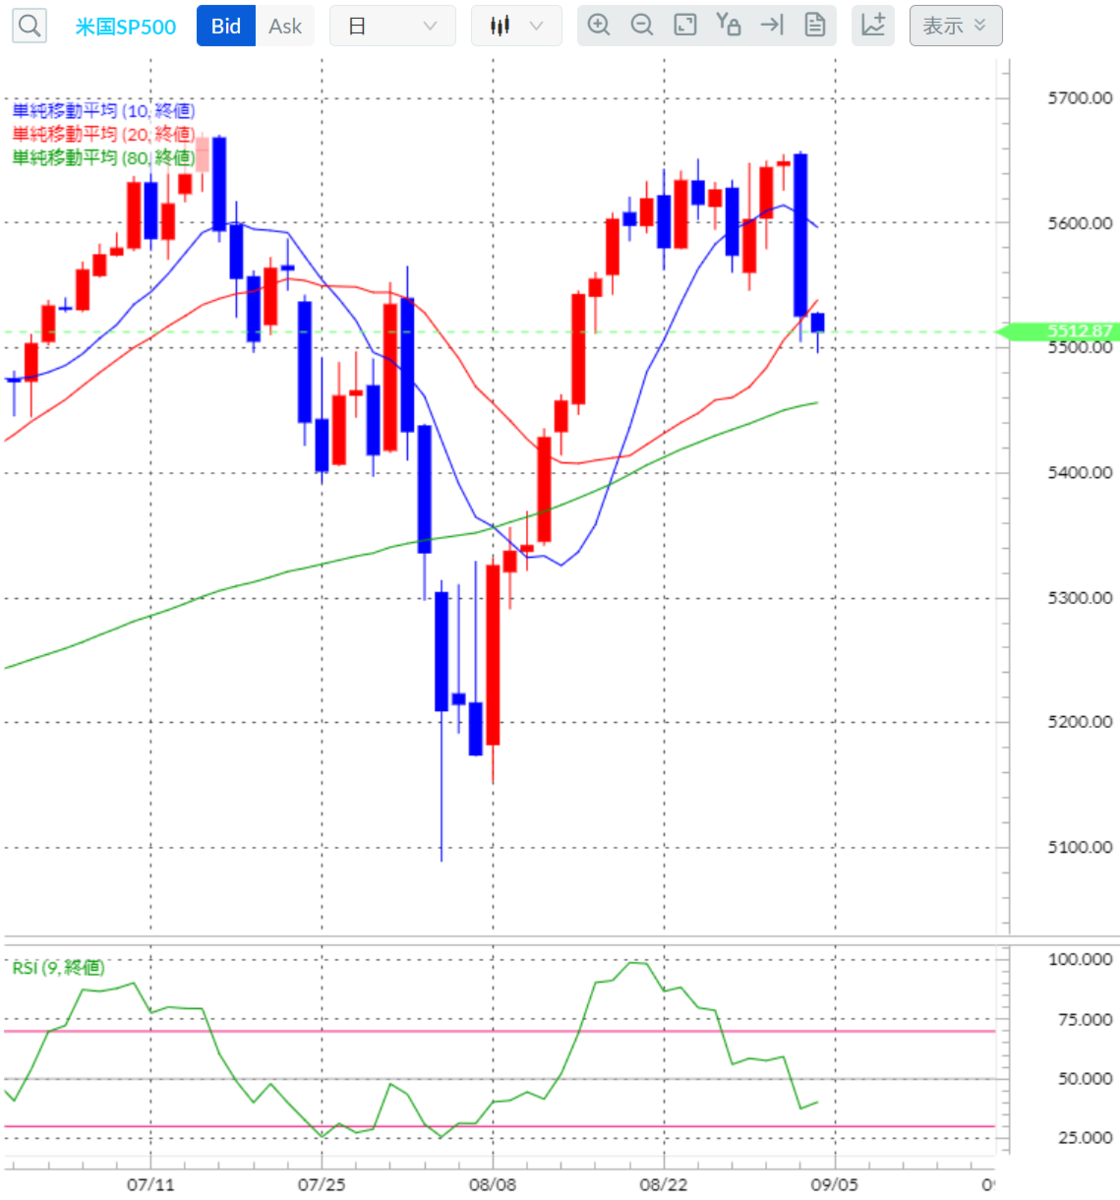Expand the 表示 display menu
This screenshot has width=1120, height=1200.
(x=955, y=26)
